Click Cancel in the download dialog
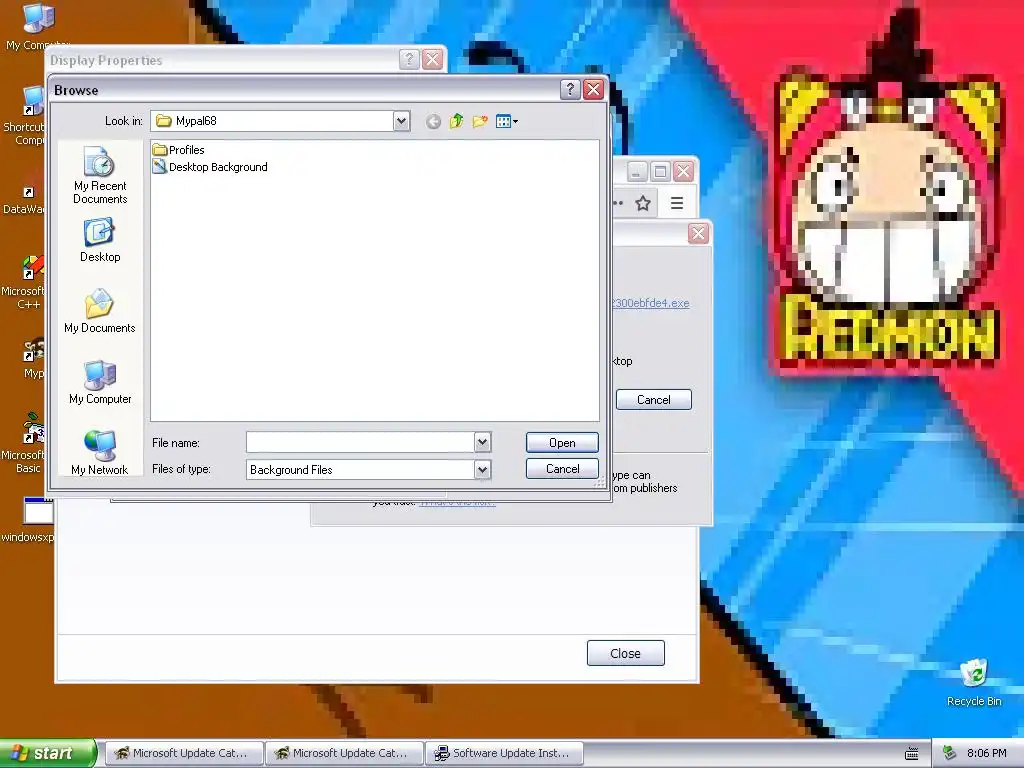Viewport: 1024px width, 768px height. coord(653,400)
